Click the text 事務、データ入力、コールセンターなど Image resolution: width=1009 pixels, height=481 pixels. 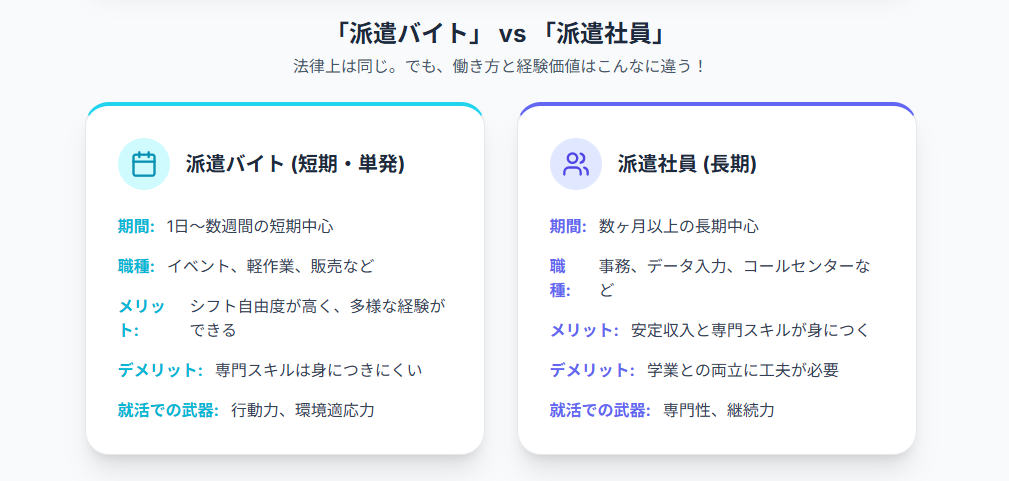click(x=734, y=277)
